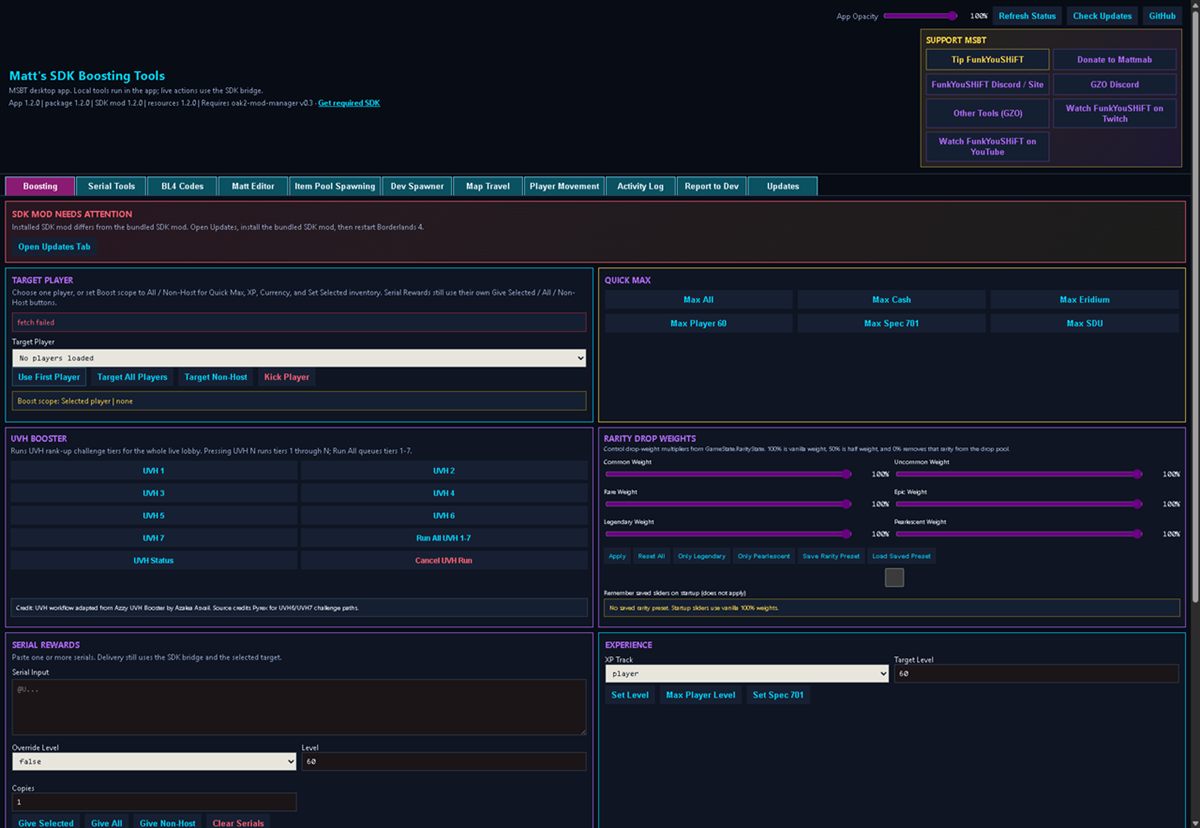The image size is (1200, 828).
Task: Focus the Serial Input text area
Action: point(299,707)
